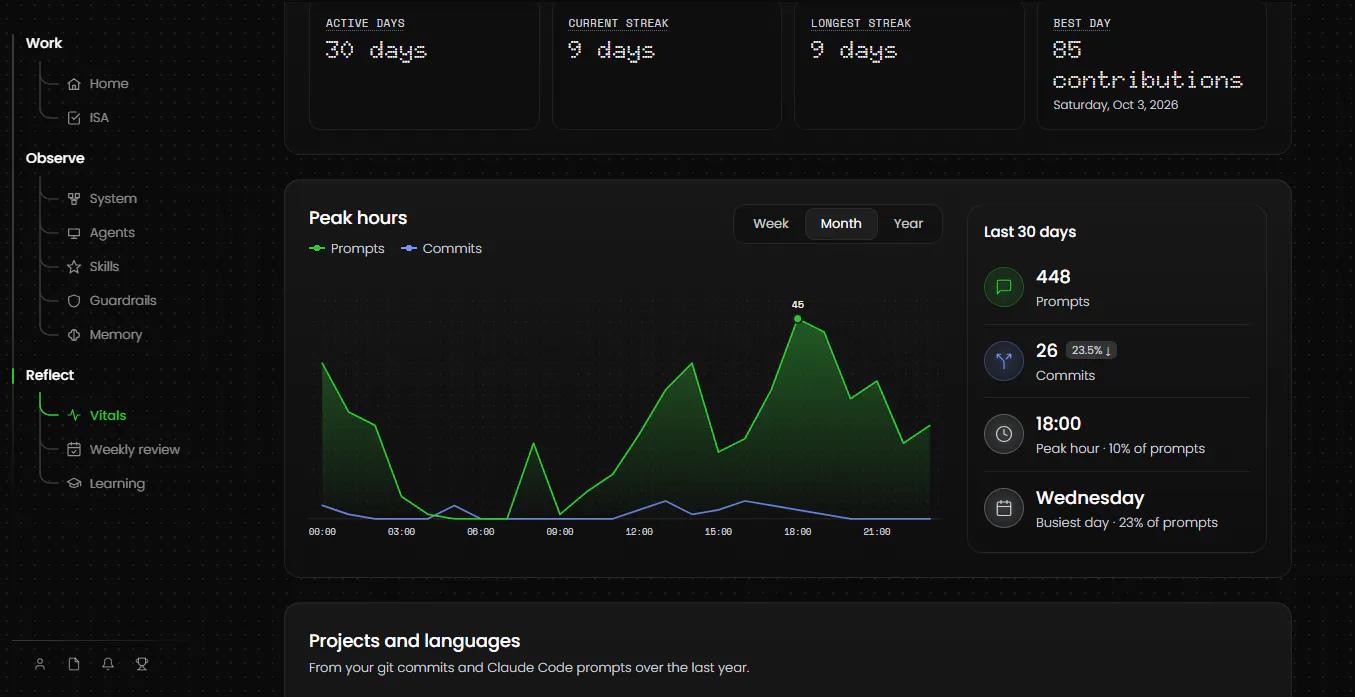The width and height of the screenshot is (1355, 697).
Task: Click the ACTIVE DAYS card label
Action: [365, 23]
